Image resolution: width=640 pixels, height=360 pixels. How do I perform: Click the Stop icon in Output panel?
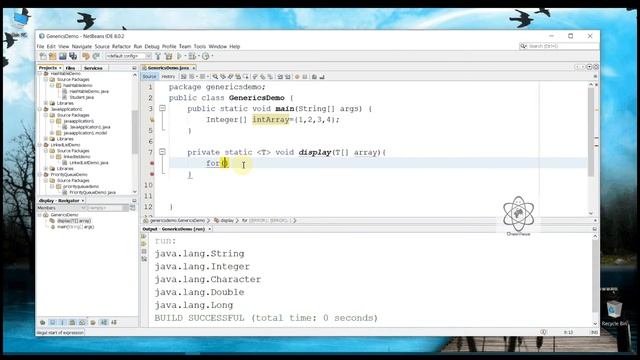144,251
